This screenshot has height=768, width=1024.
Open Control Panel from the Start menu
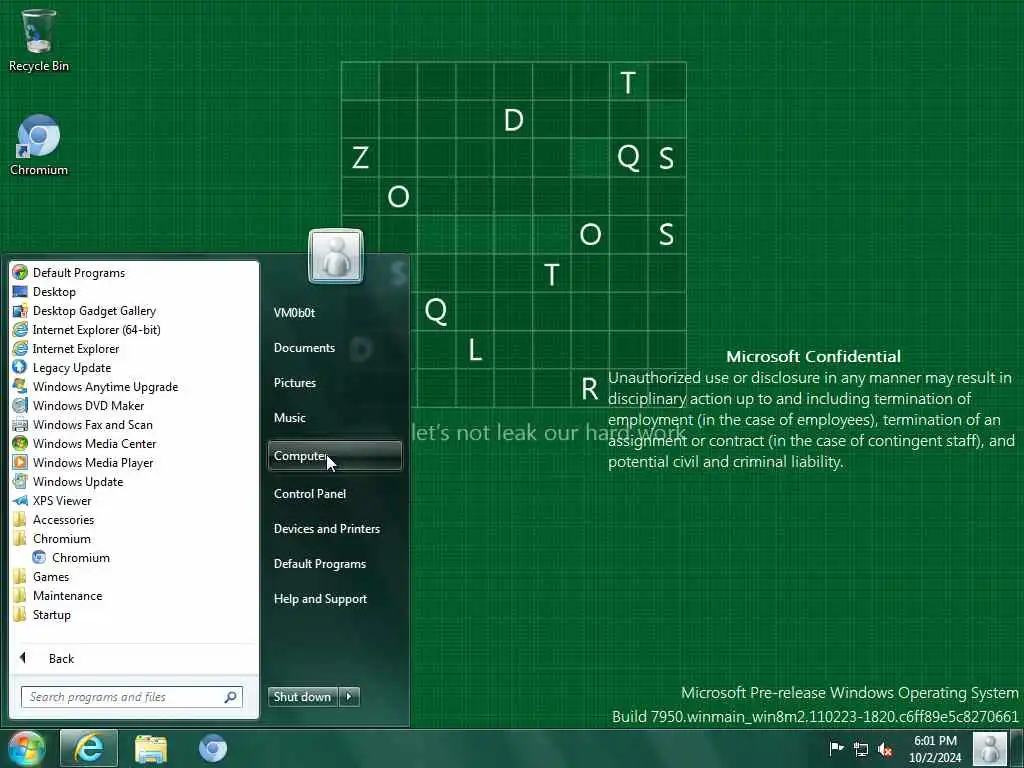point(310,493)
